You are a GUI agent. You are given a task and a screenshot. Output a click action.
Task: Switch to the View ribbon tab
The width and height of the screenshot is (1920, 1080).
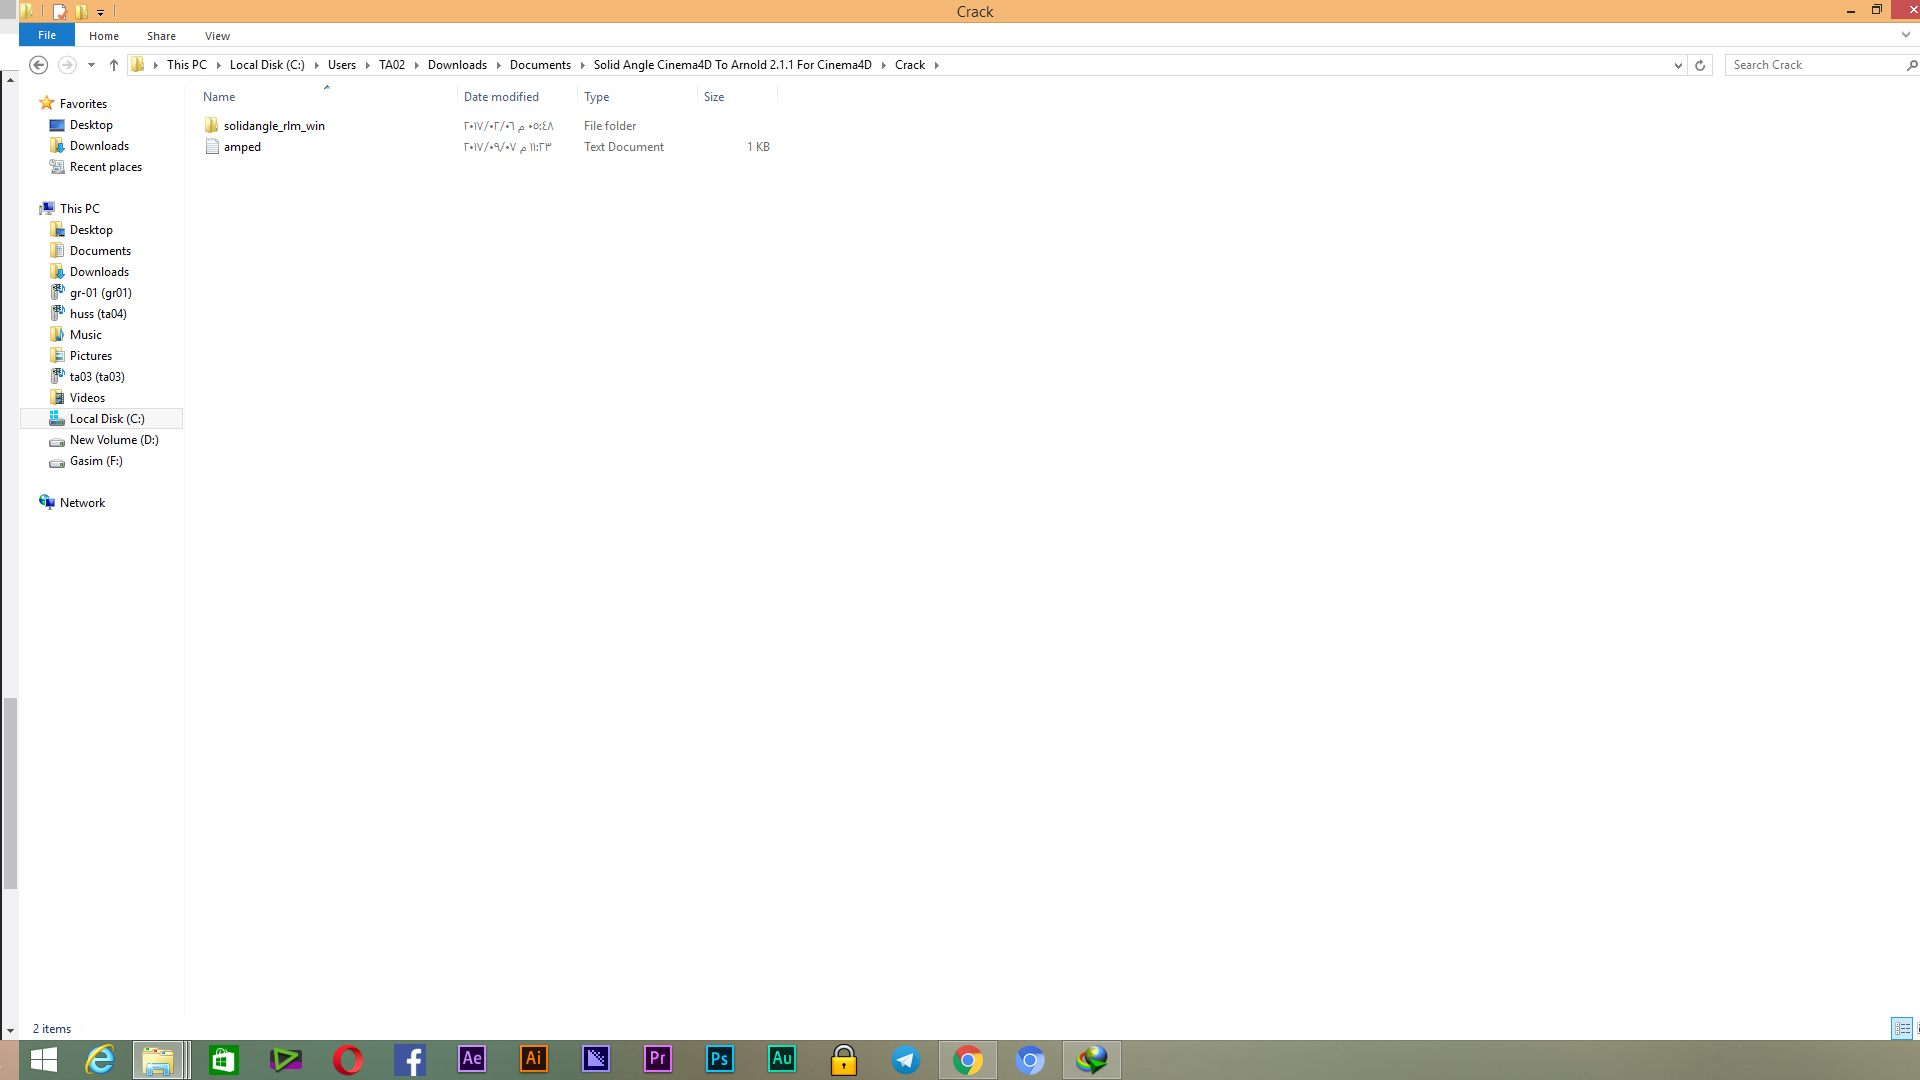pyautogui.click(x=217, y=36)
